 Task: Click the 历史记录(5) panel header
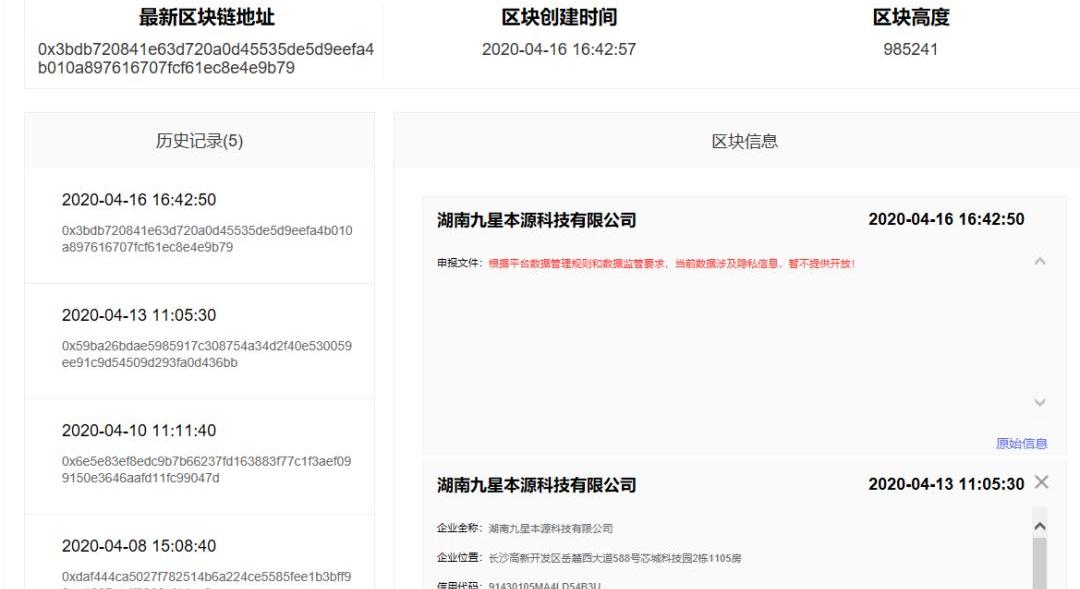tap(200, 141)
